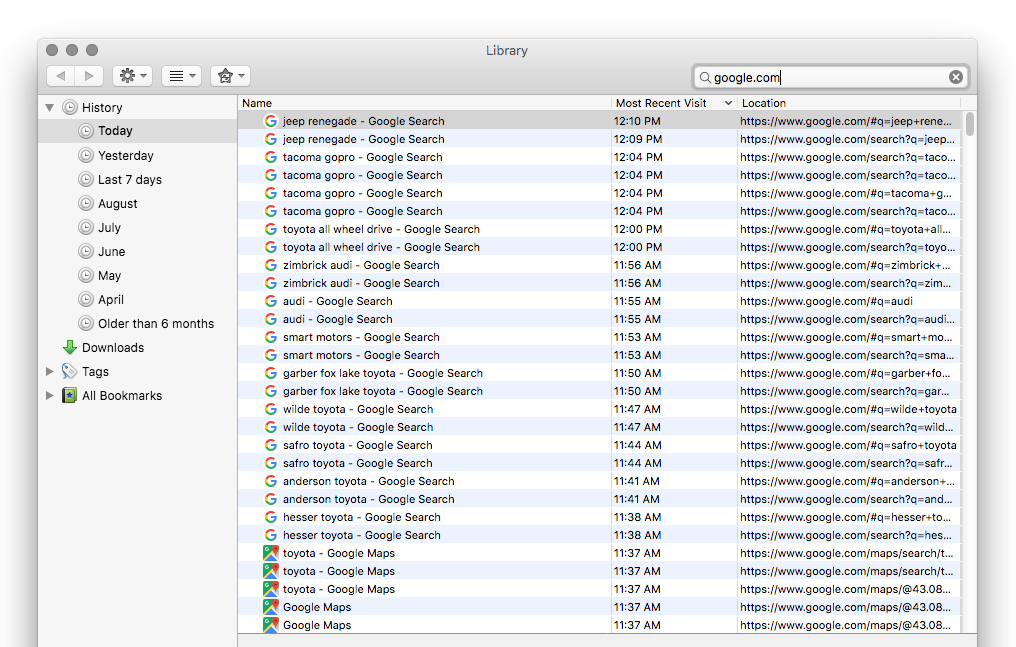The image size is (1016, 647).
Task: Select Today in the sidebar
Action: coord(137,131)
